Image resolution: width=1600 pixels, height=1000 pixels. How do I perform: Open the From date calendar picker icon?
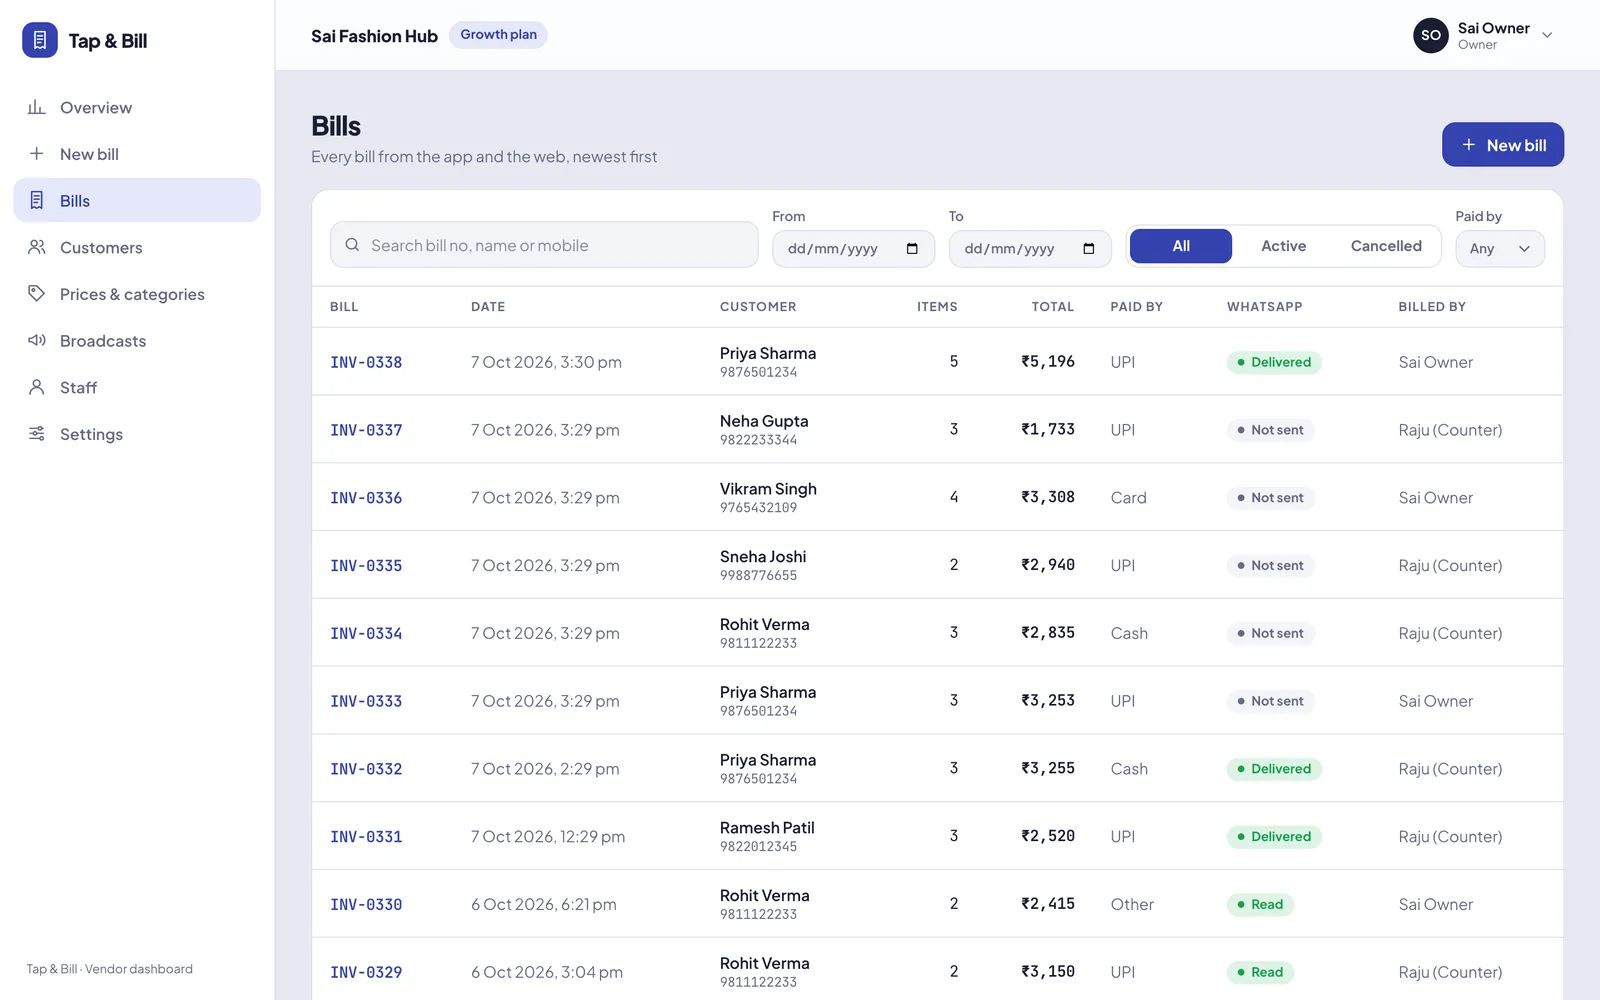912,248
